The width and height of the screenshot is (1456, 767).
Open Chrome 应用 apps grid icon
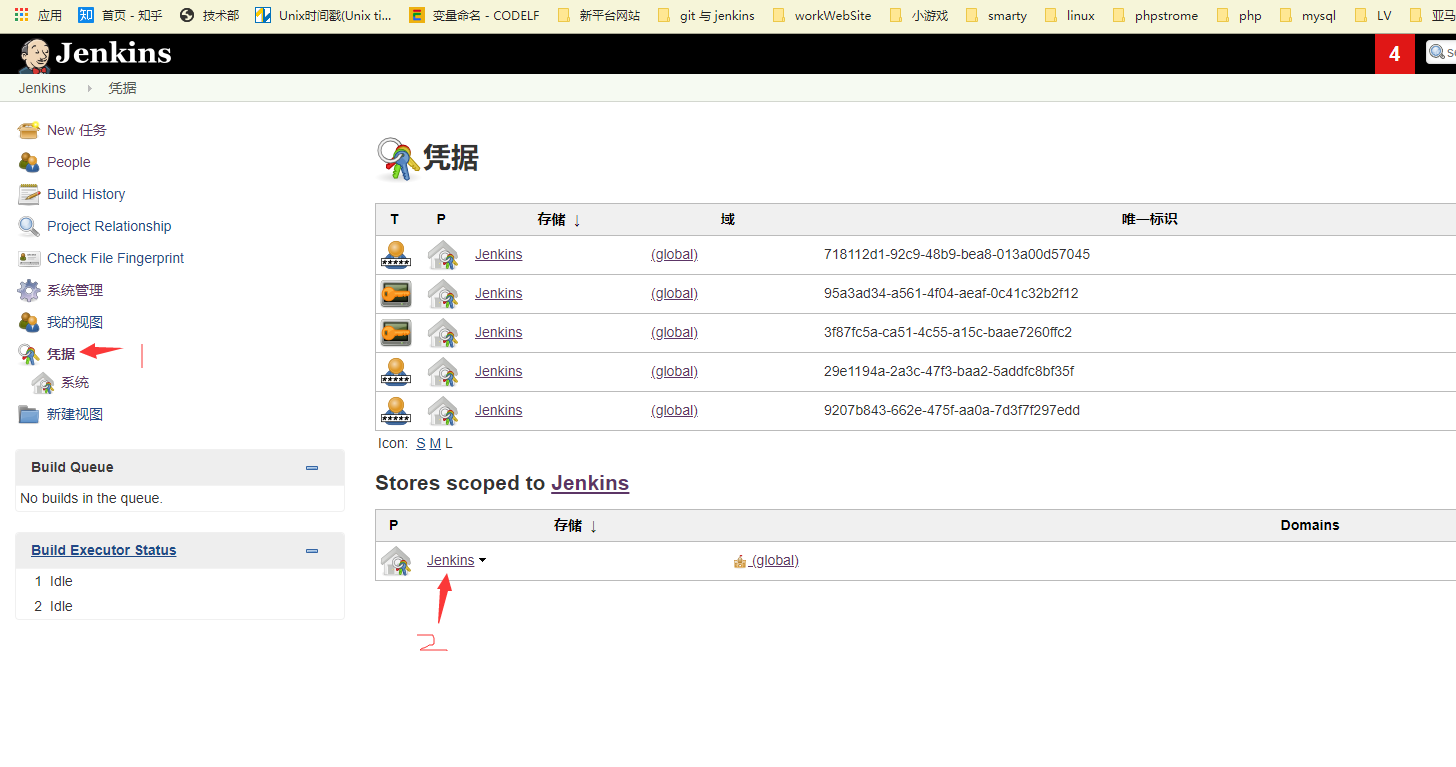[21, 15]
